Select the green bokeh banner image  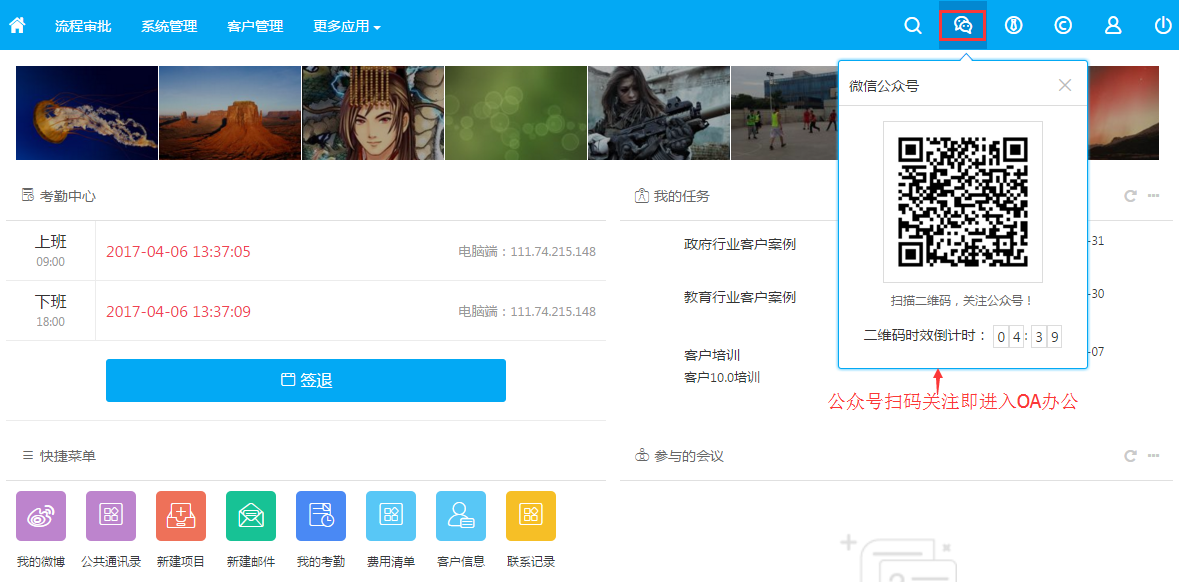pos(516,113)
